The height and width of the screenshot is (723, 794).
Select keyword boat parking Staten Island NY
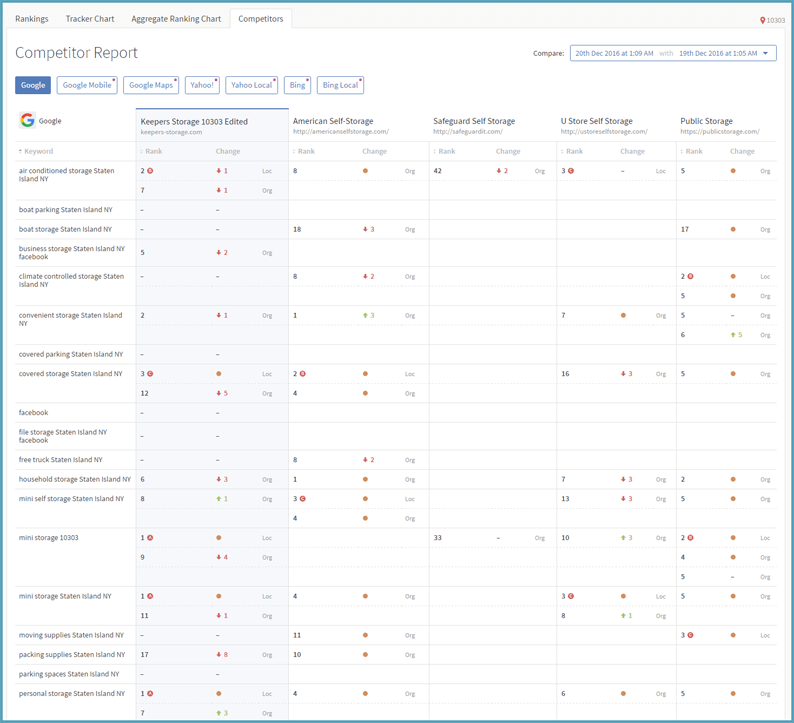tap(65, 210)
